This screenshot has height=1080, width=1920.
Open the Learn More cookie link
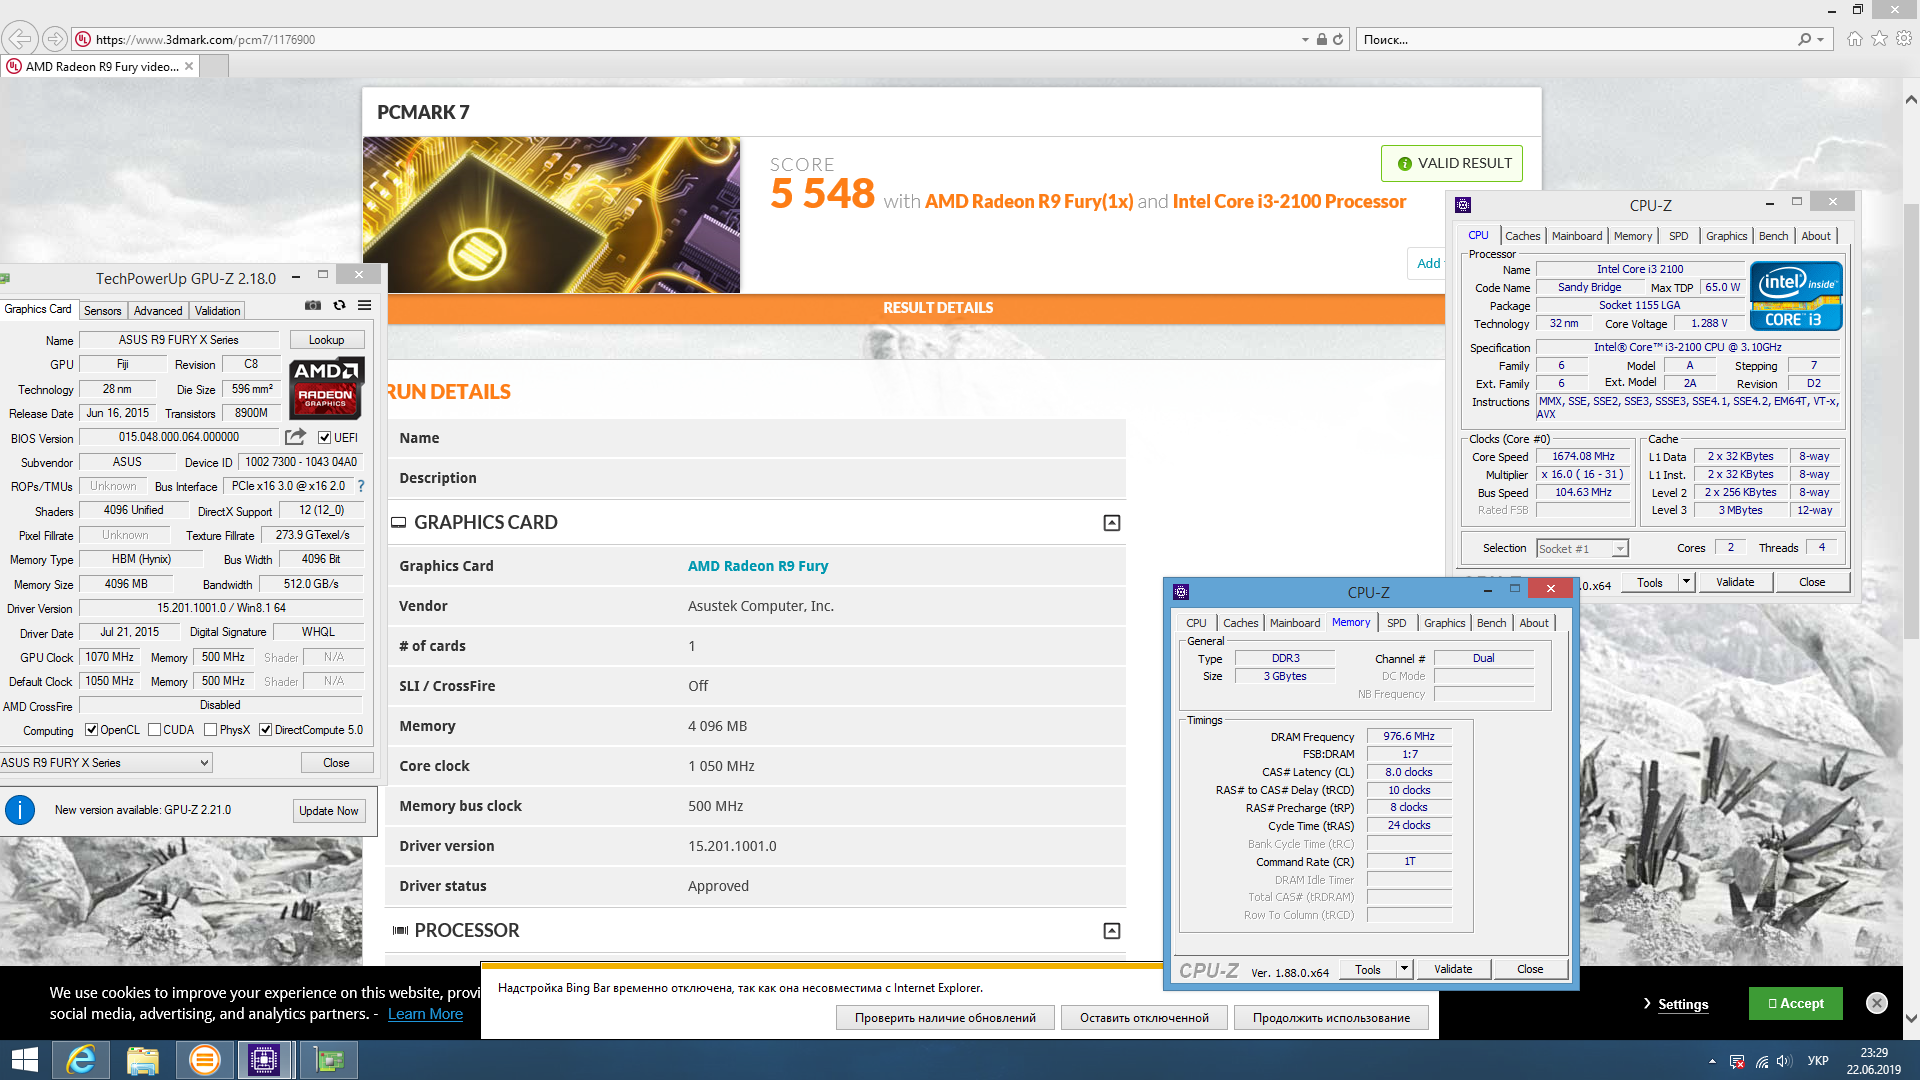tap(425, 1014)
